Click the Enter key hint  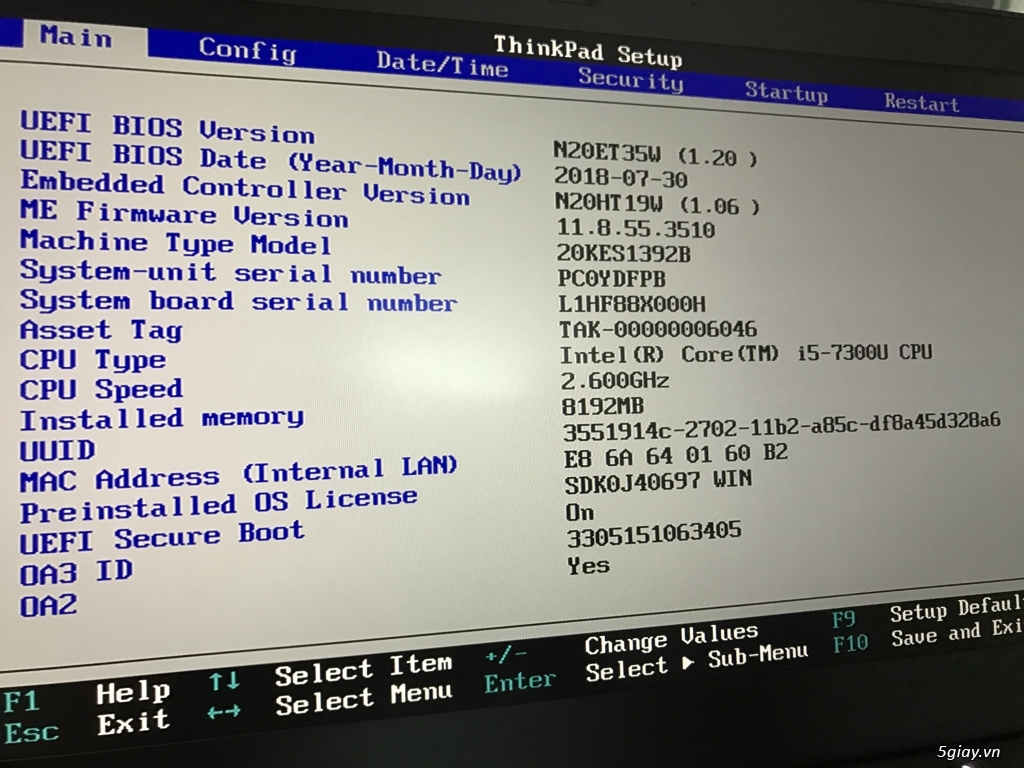coord(520,682)
